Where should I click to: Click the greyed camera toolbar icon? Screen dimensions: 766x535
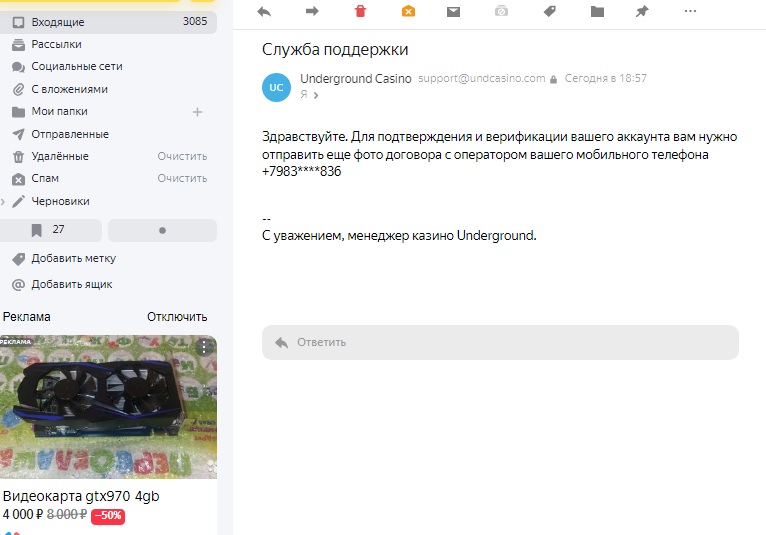point(501,11)
